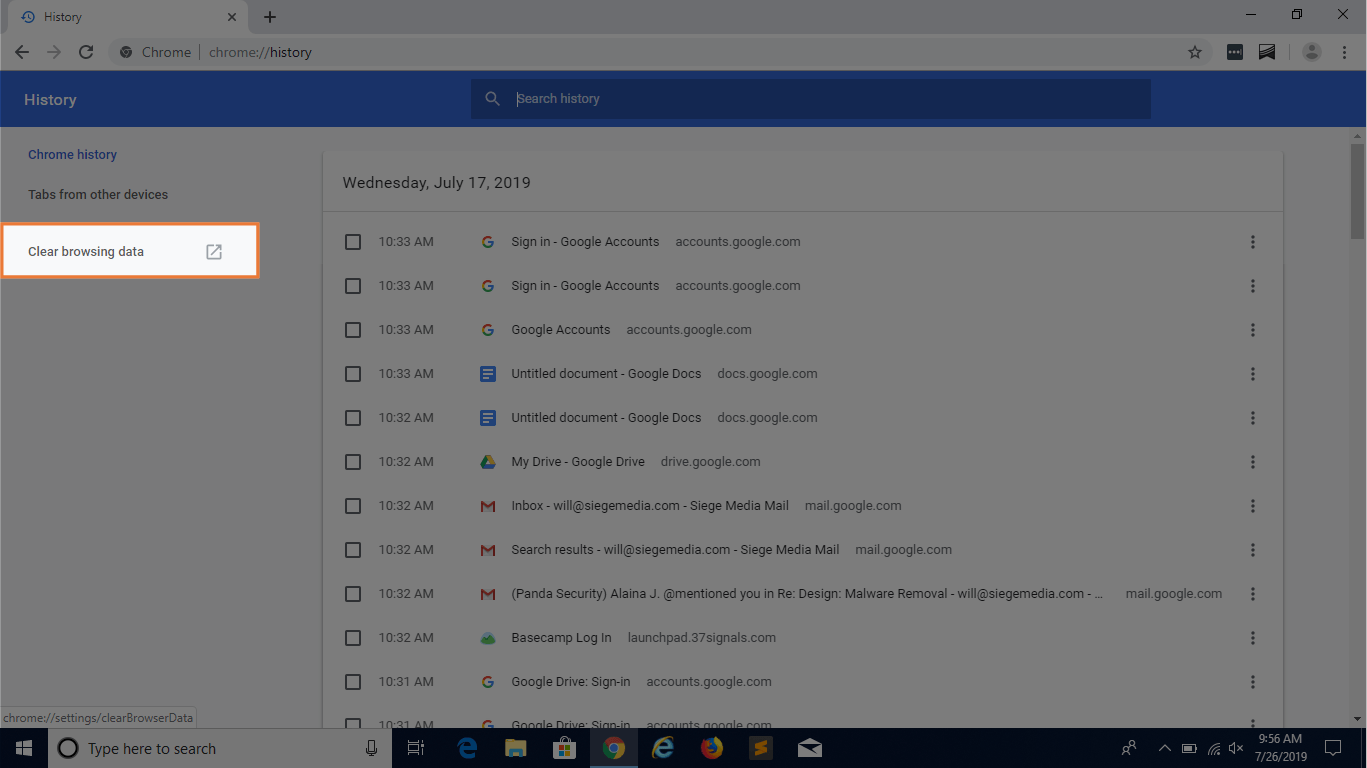Open Tabs from other devices
The image size is (1367, 768).
coord(98,195)
